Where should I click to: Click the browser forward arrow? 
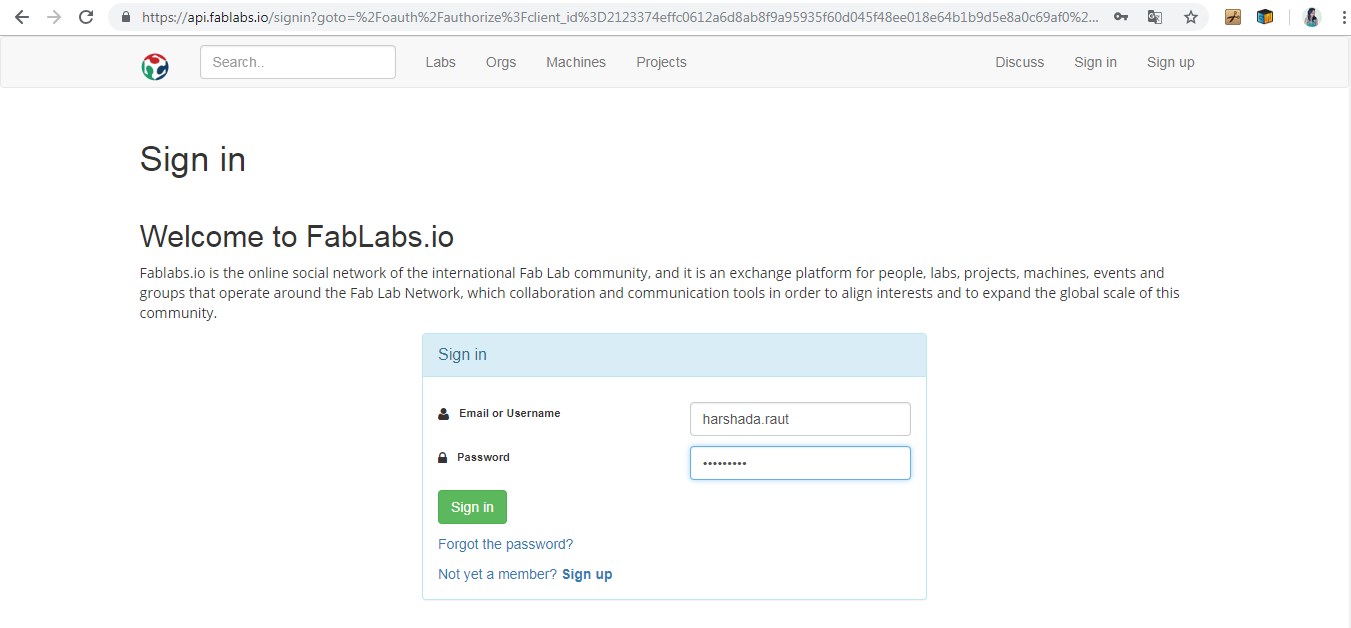pyautogui.click(x=54, y=17)
